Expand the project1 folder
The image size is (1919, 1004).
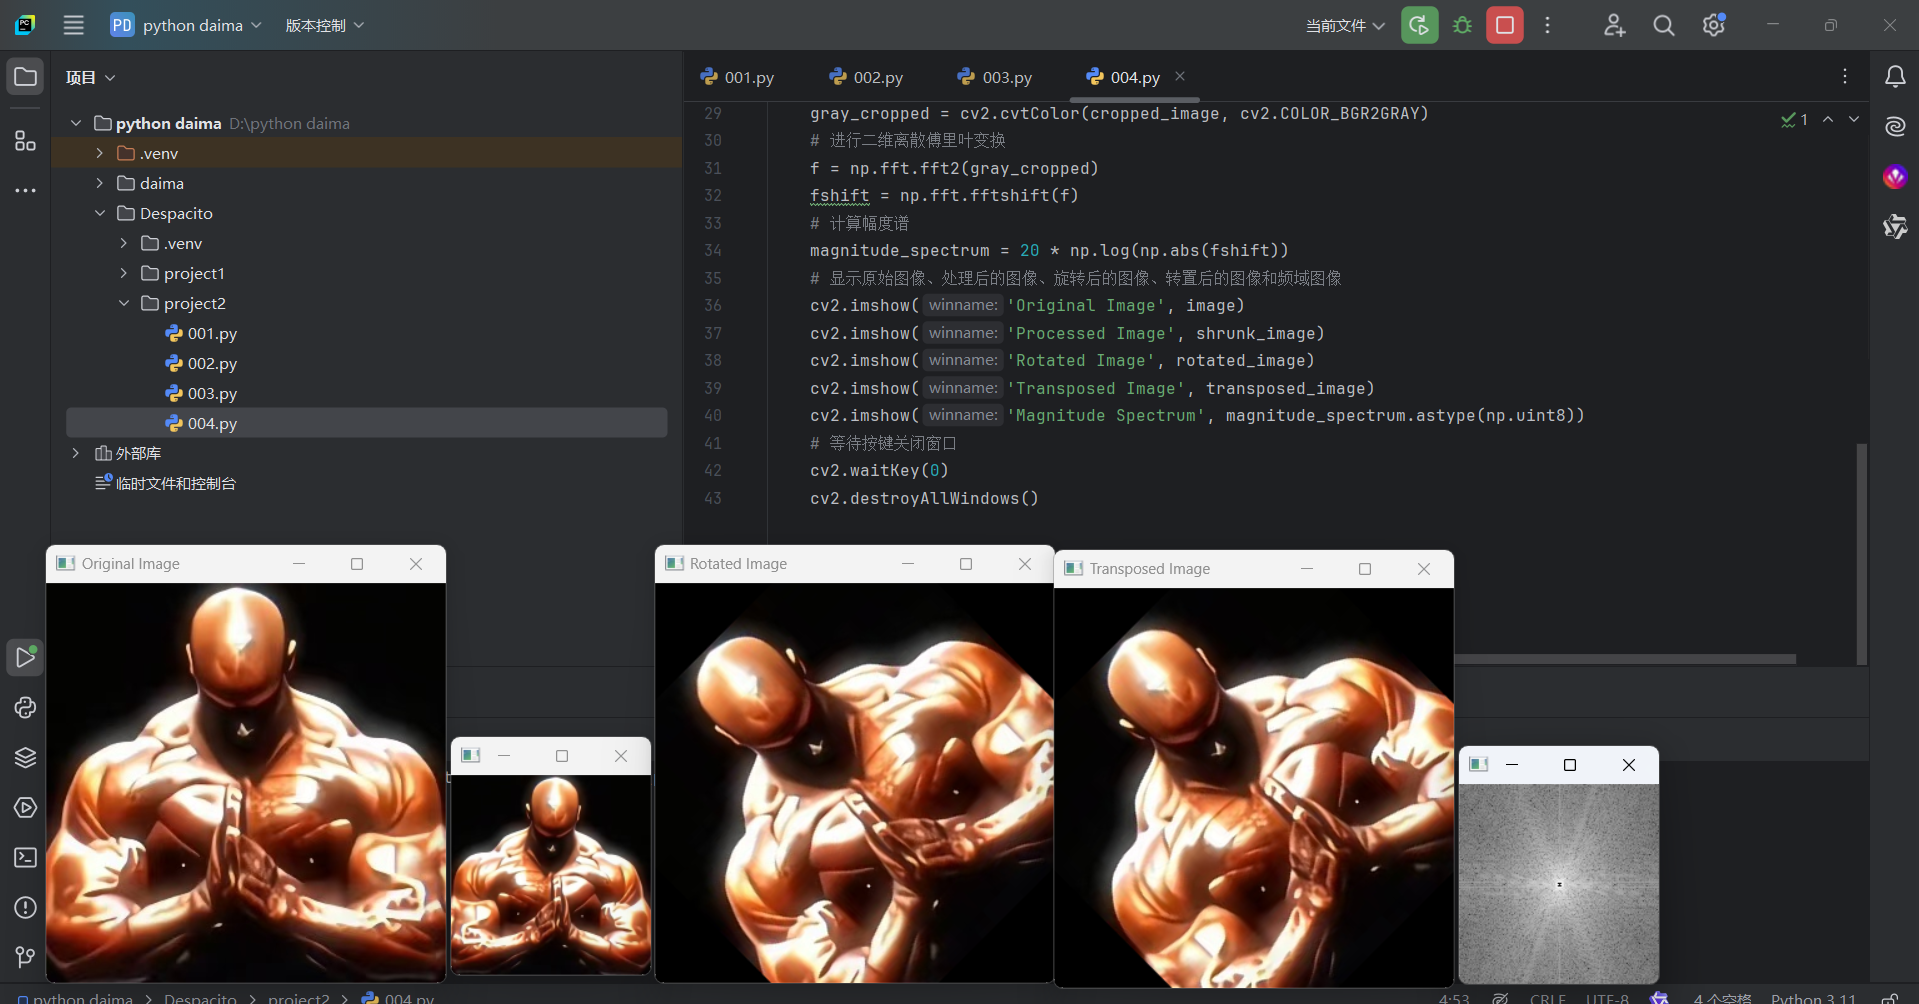124,273
